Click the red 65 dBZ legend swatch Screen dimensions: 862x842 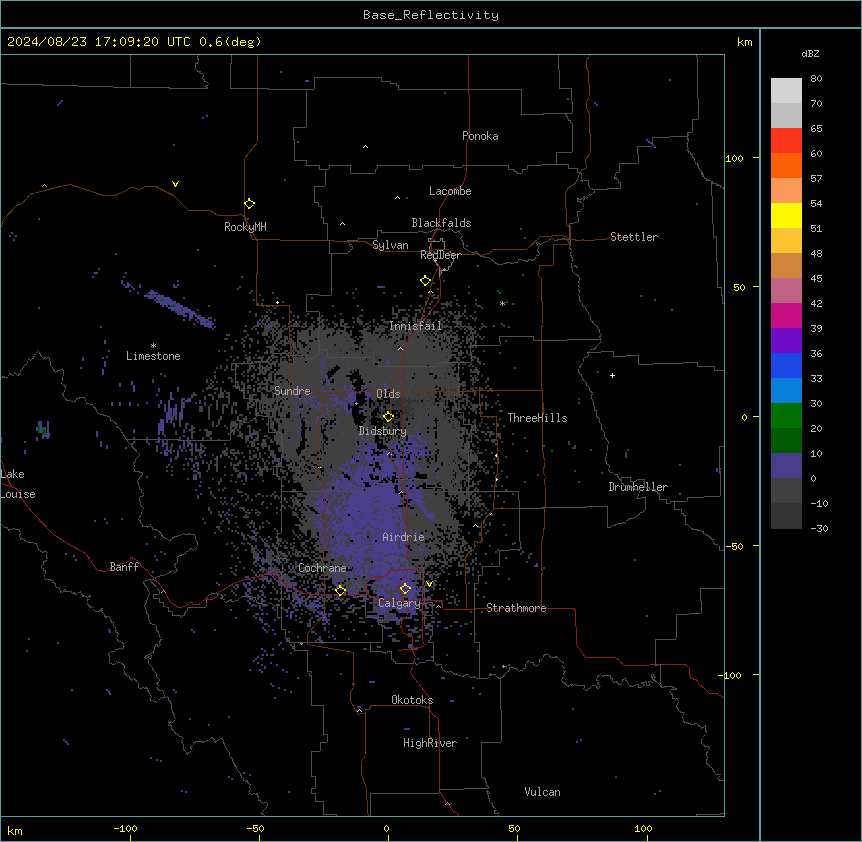[x=786, y=141]
